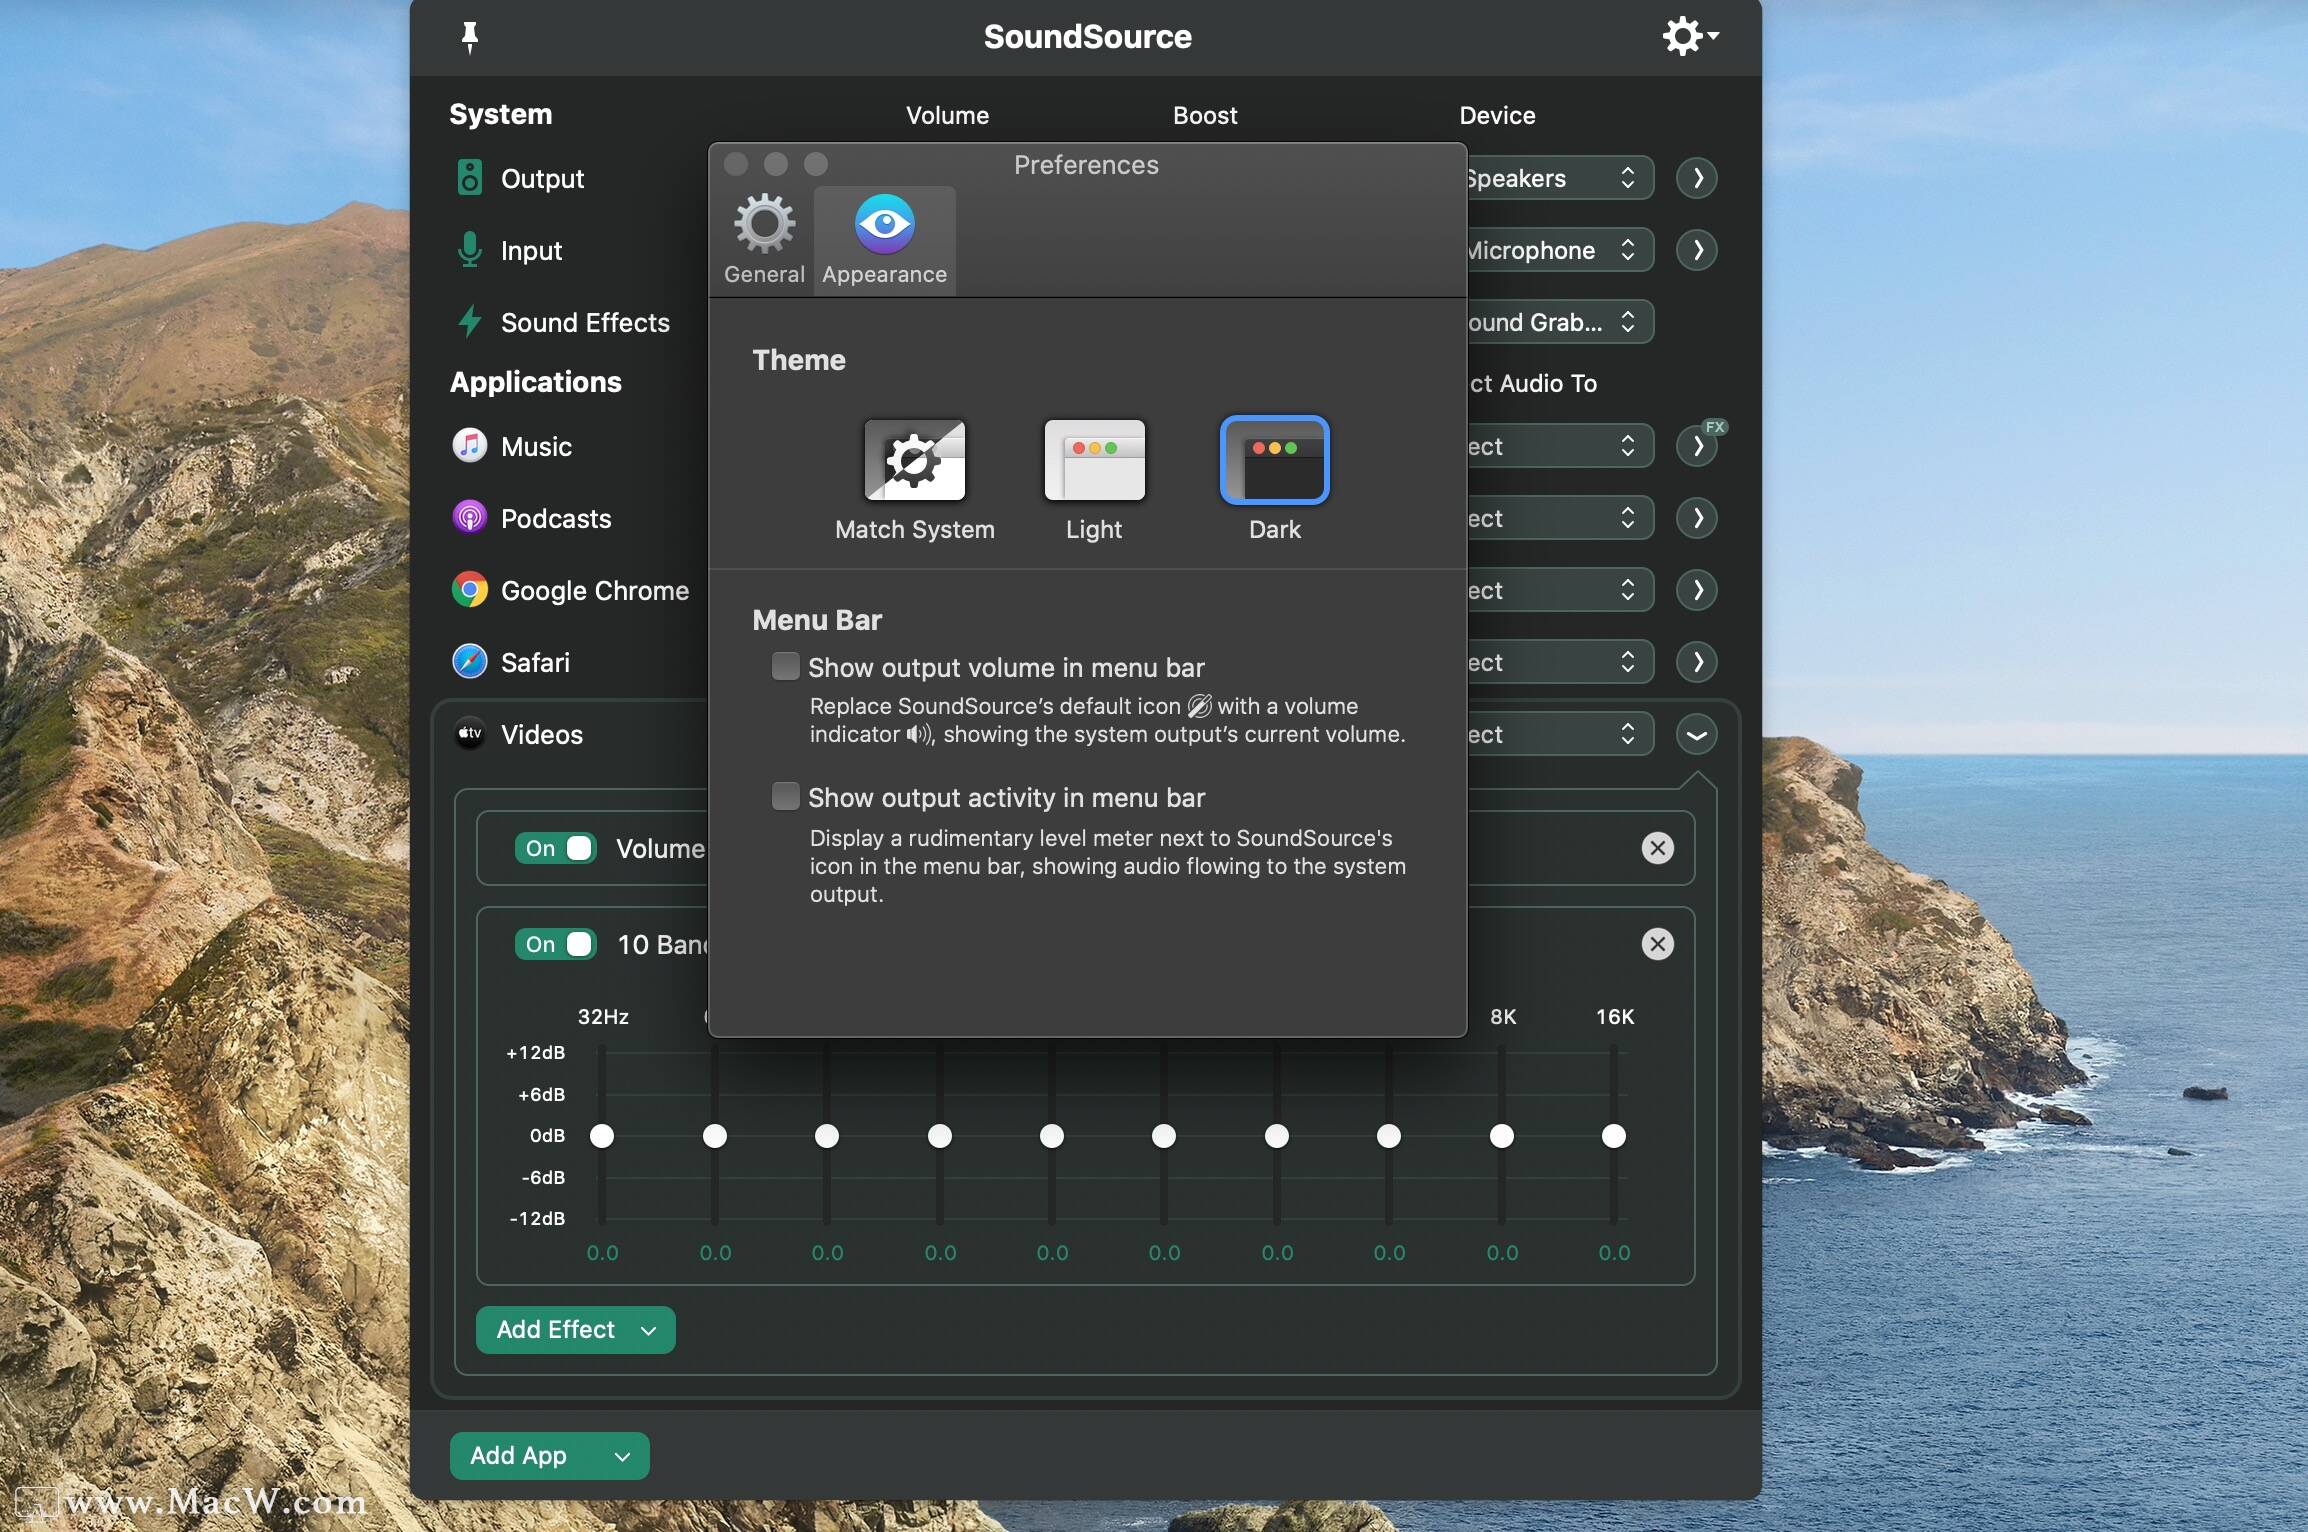Screen dimensions: 2308x1532
Task: Click the 32Hz gain value 0.0
Action: point(602,1253)
